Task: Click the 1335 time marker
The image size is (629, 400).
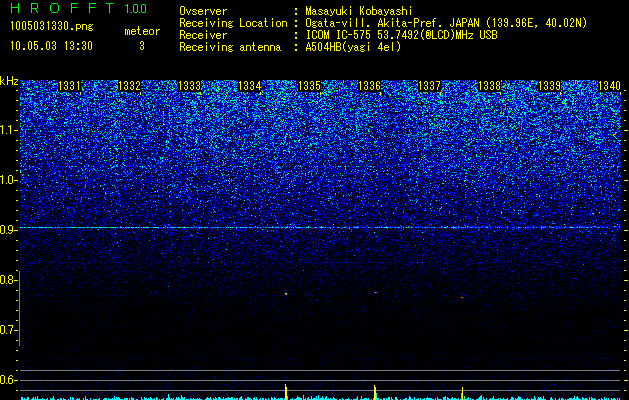Action: click(x=309, y=86)
